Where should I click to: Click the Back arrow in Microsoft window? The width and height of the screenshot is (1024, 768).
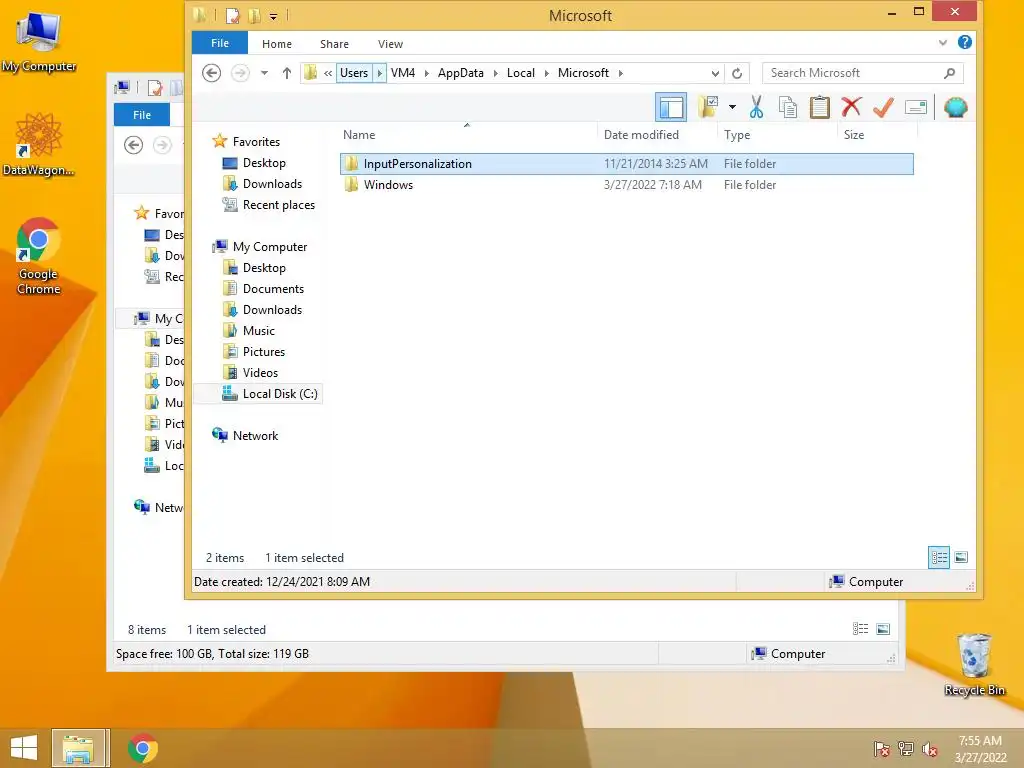pos(211,72)
